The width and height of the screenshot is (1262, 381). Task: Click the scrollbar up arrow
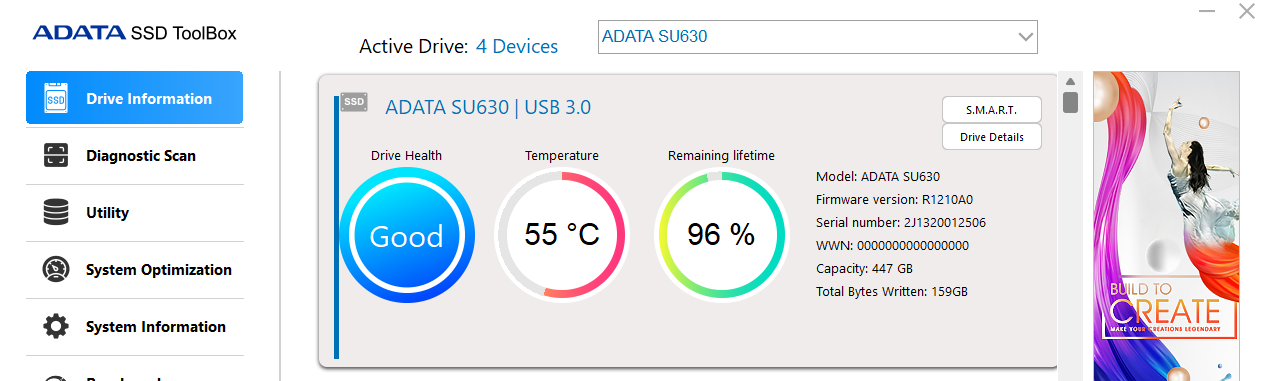[x=1069, y=82]
